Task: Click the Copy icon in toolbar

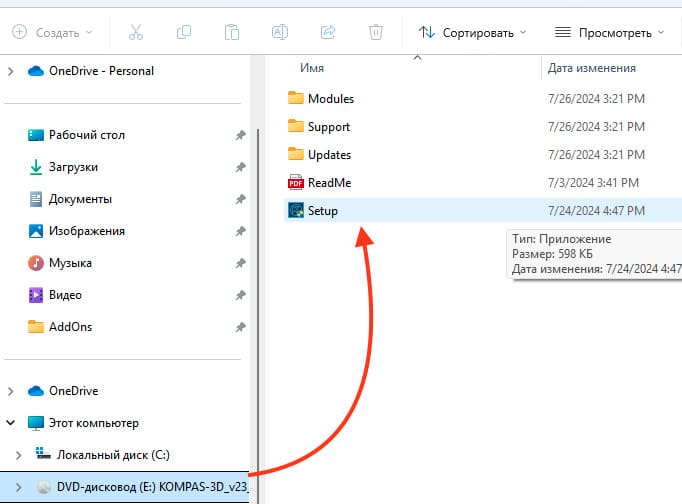Action: pos(184,33)
